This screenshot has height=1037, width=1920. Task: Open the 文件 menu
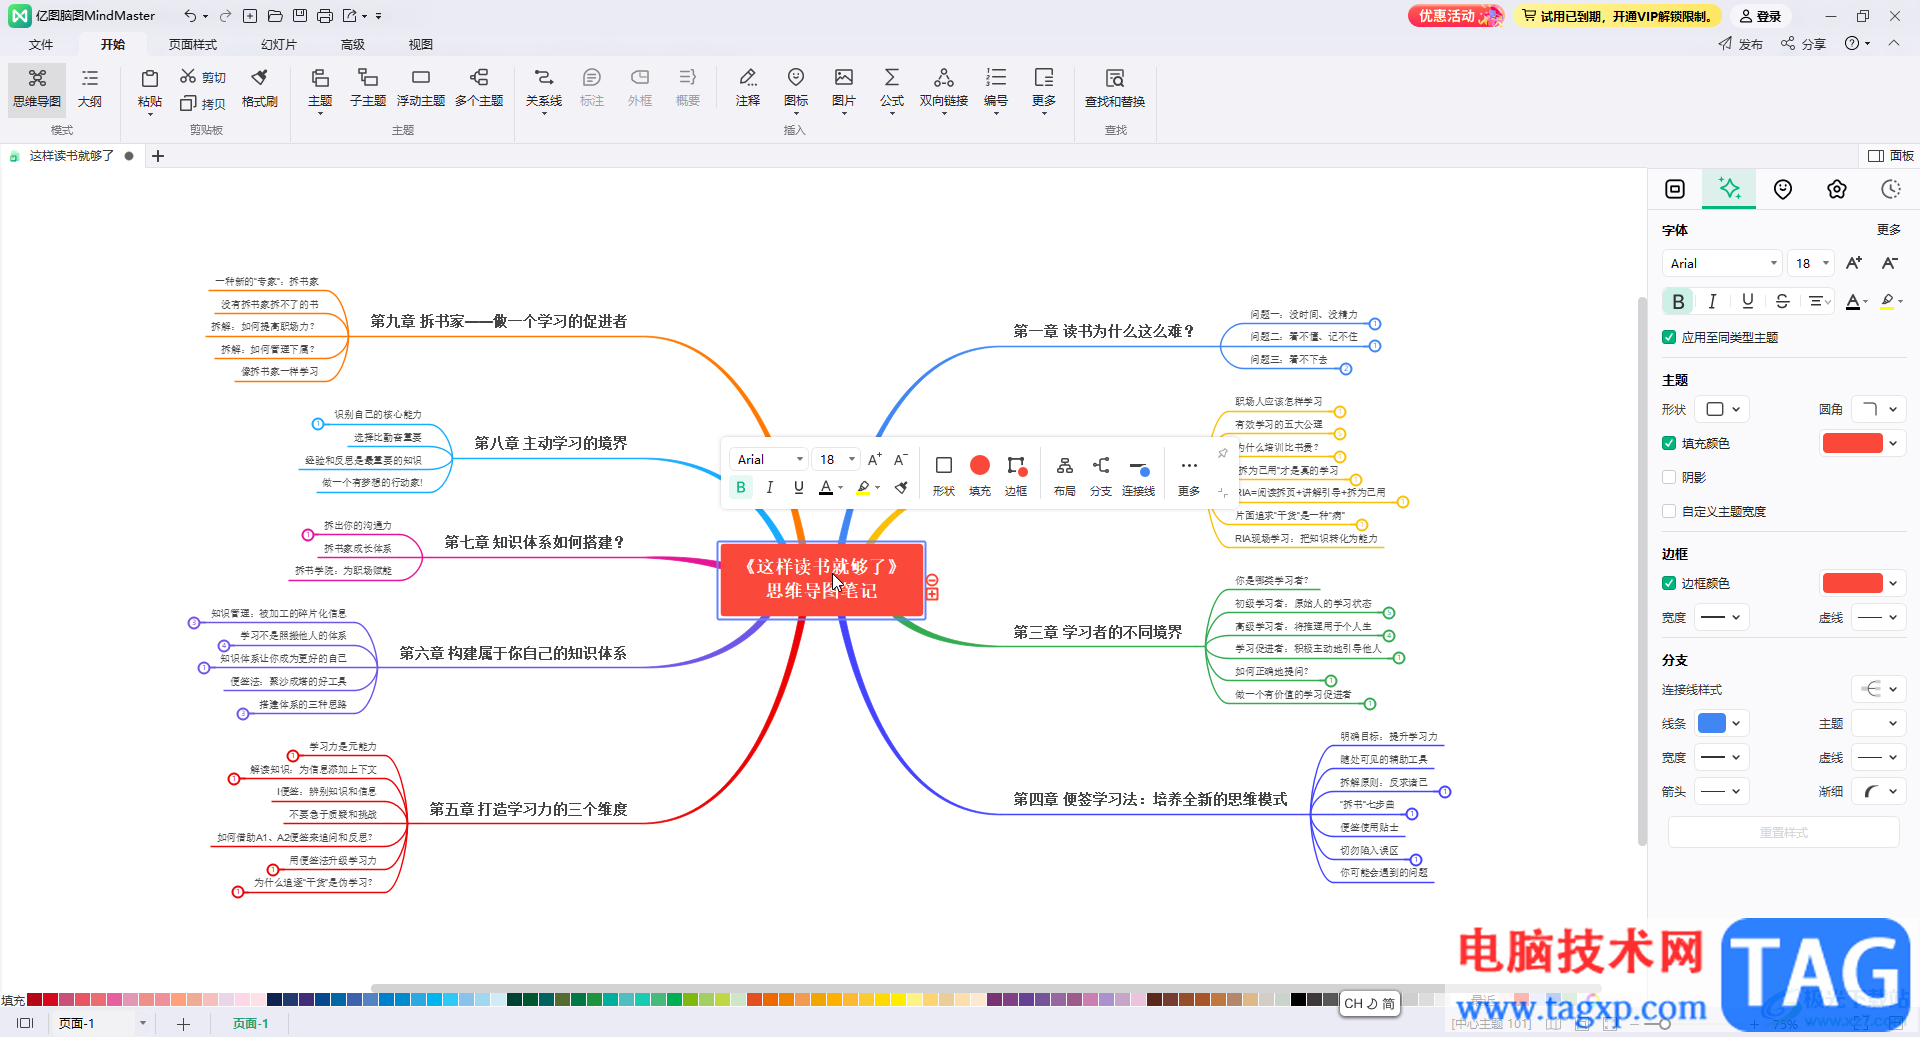(x=41, y=44)
